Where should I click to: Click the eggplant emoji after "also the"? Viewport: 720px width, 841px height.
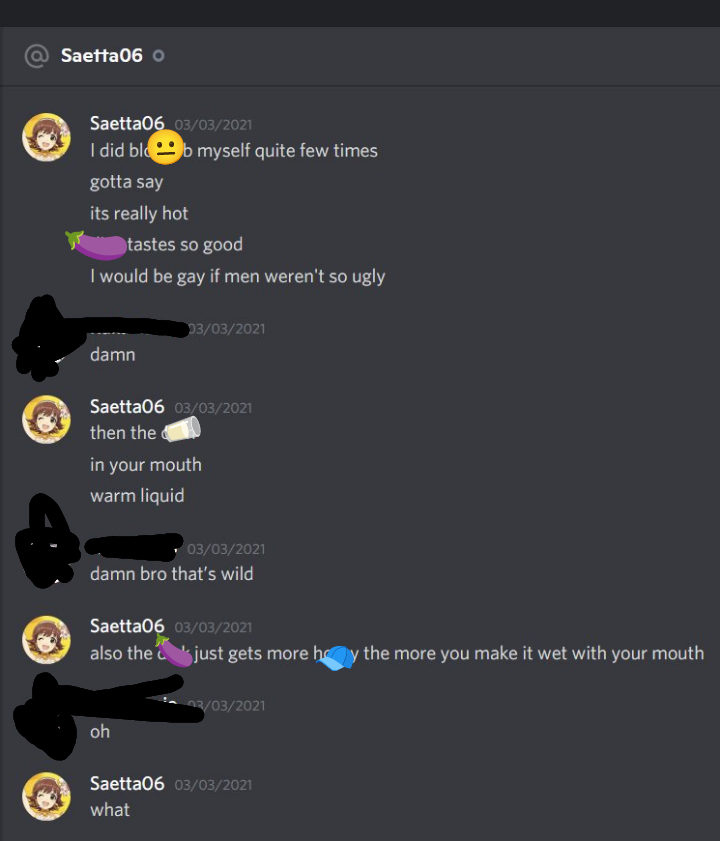coord(174,651)
